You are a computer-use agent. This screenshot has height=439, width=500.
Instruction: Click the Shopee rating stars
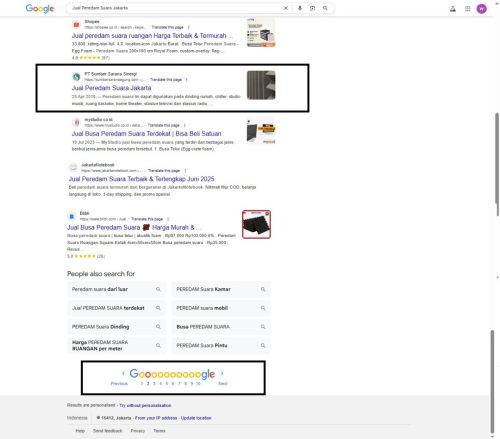click(90, 58)
